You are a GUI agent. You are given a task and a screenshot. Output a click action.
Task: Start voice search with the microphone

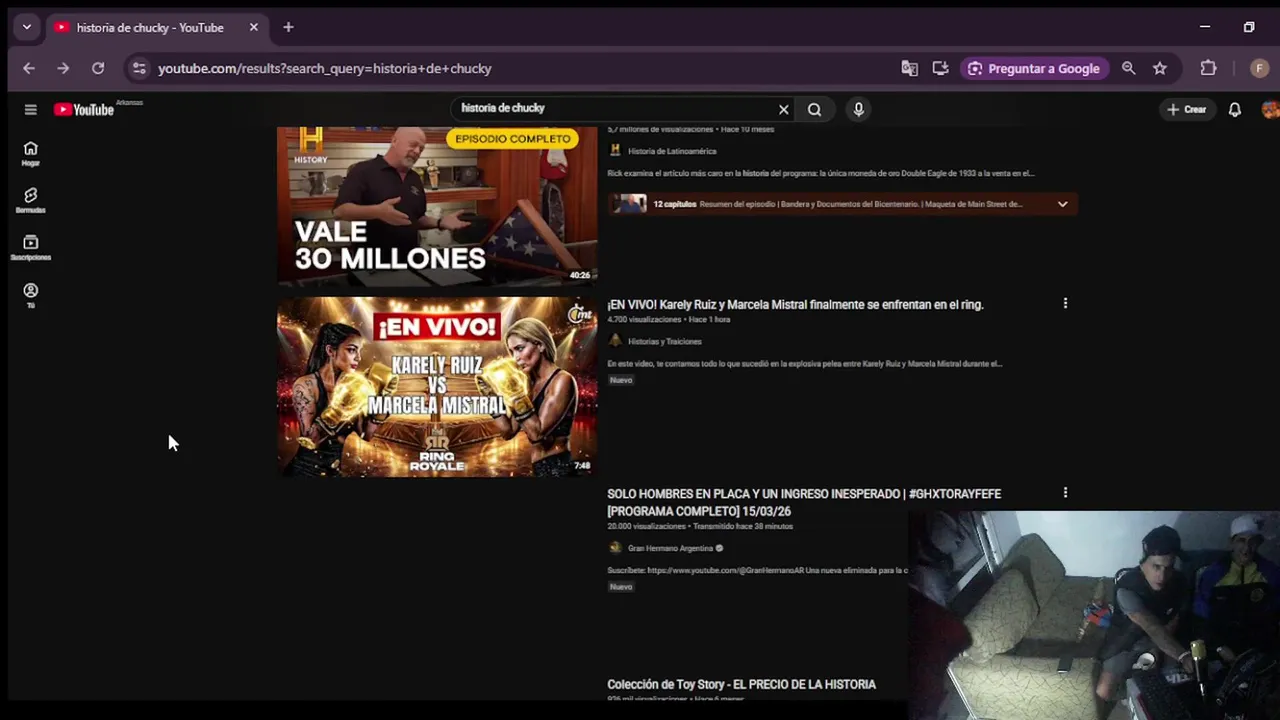pyautogui.click(x=858, y=110)
